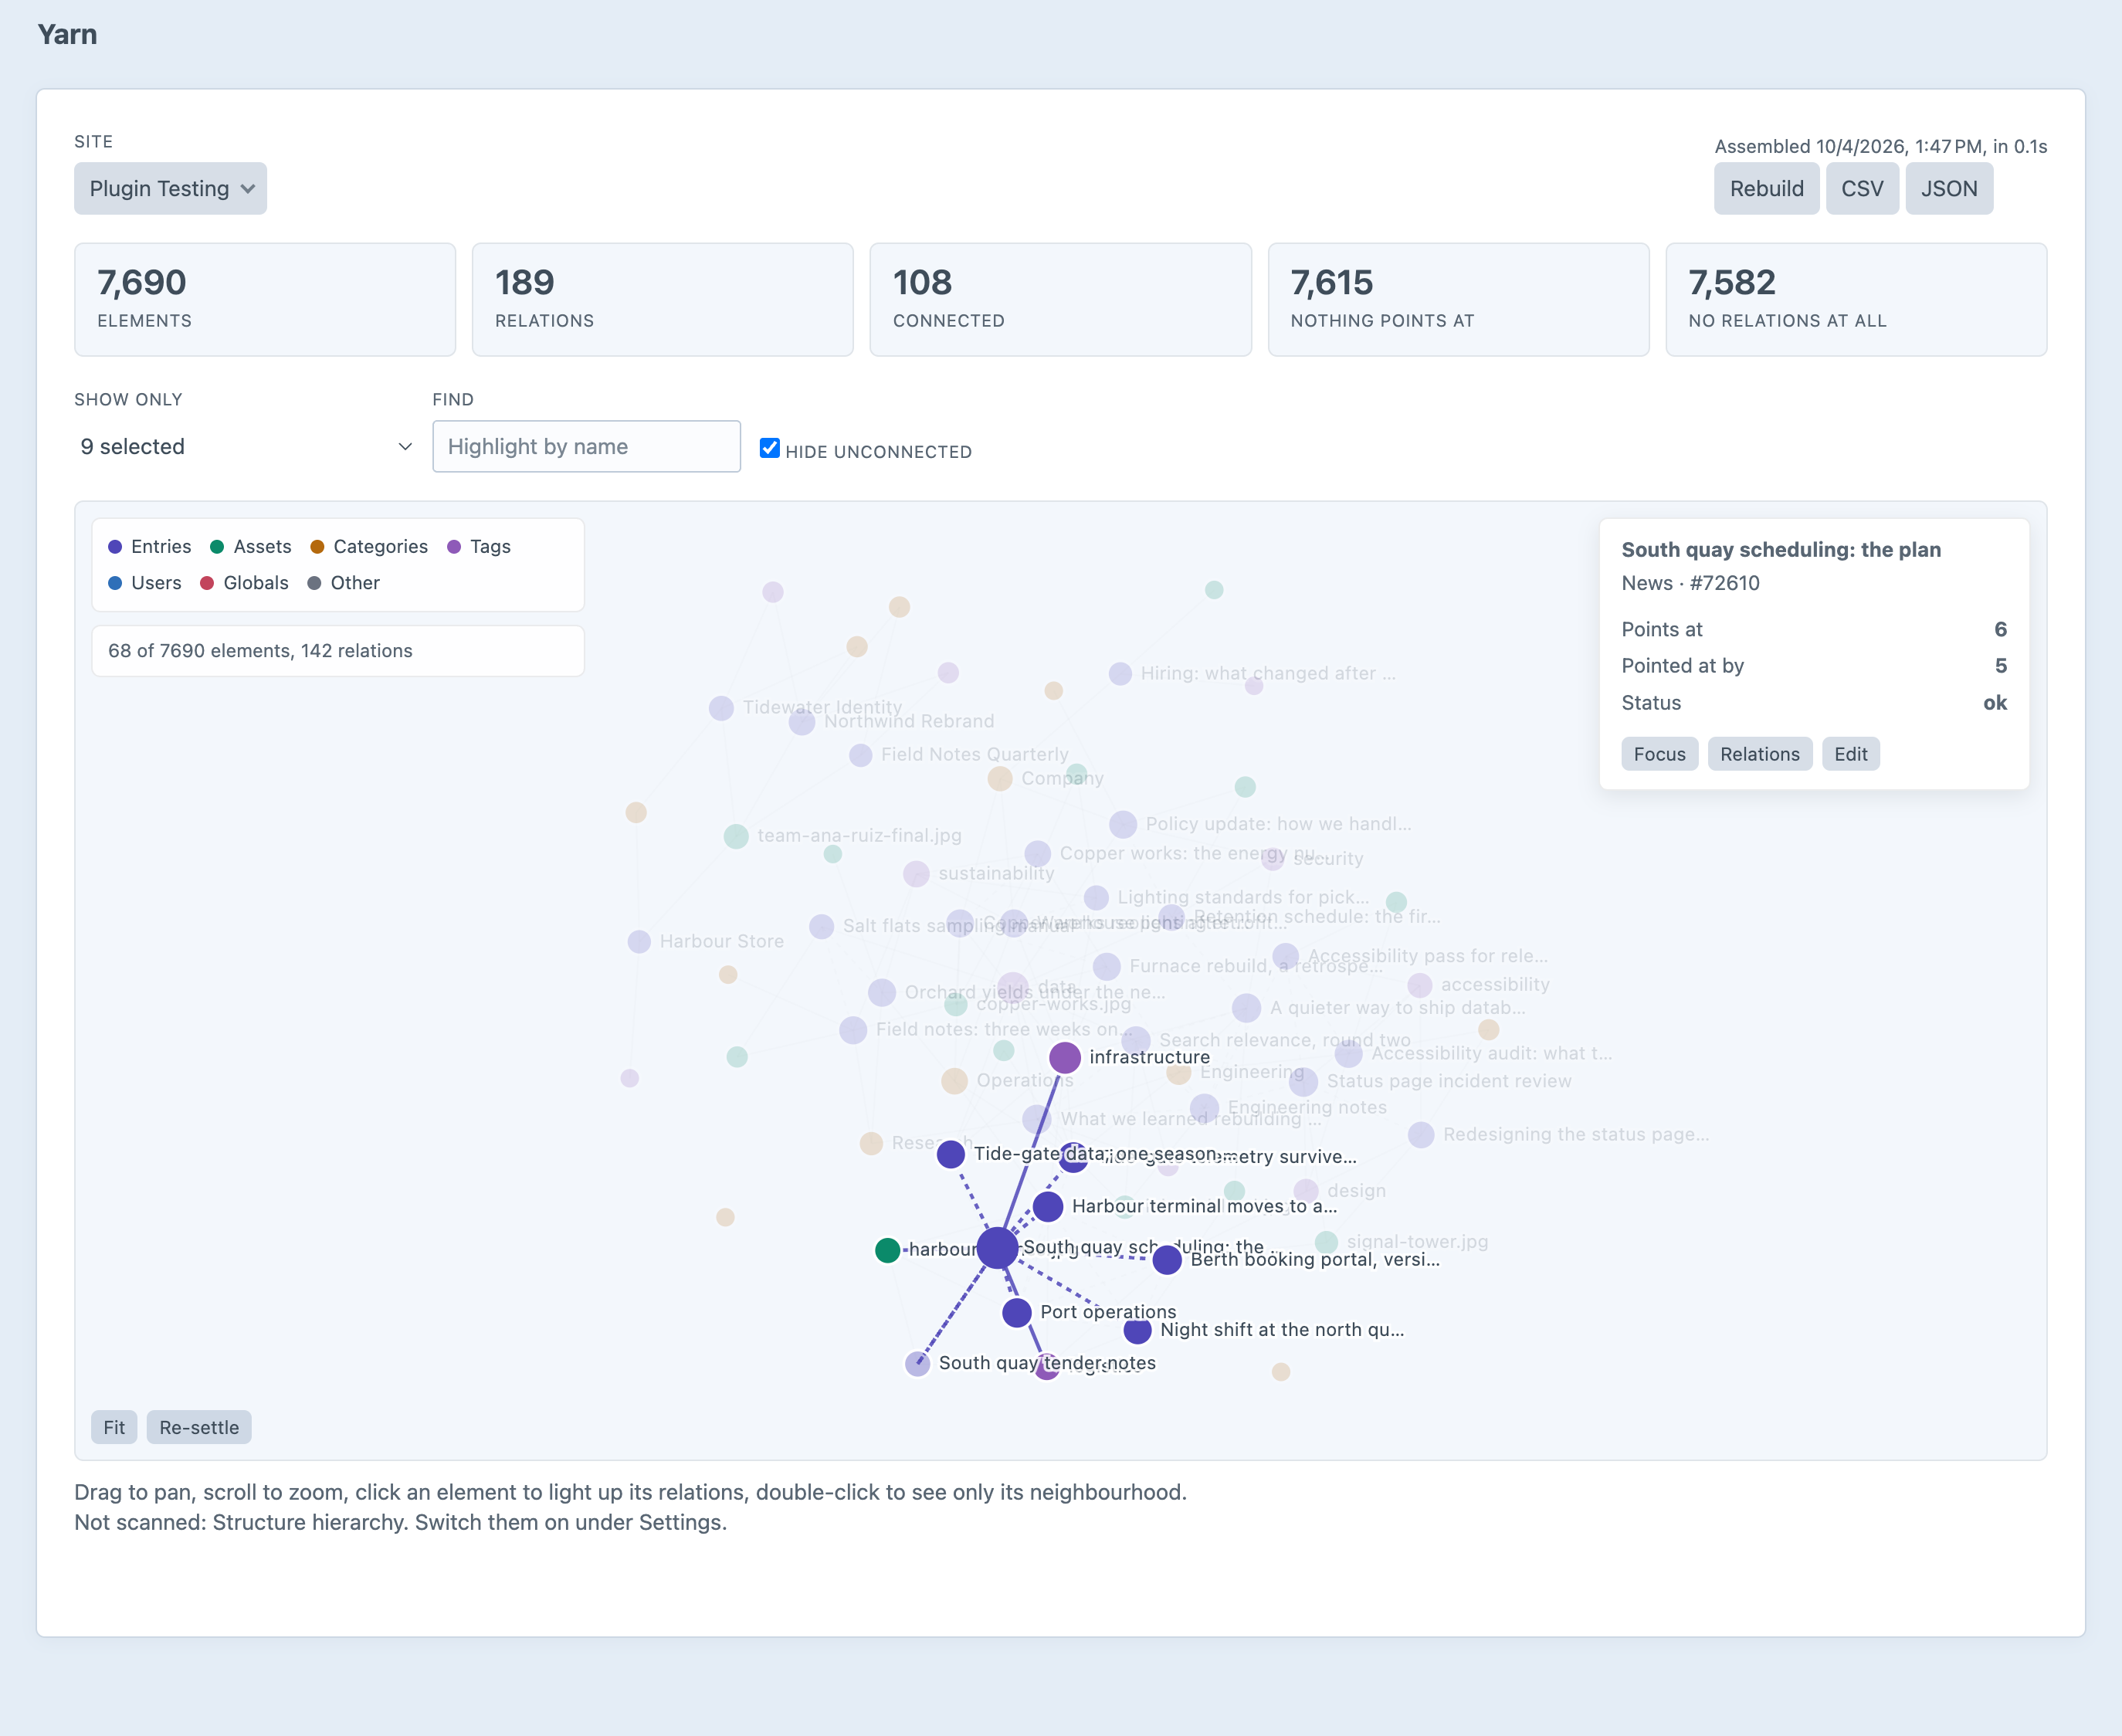Select the Hiring: what changed after node
2122x1736 pixels.
pyautogui.click(x=1120, y=673)
